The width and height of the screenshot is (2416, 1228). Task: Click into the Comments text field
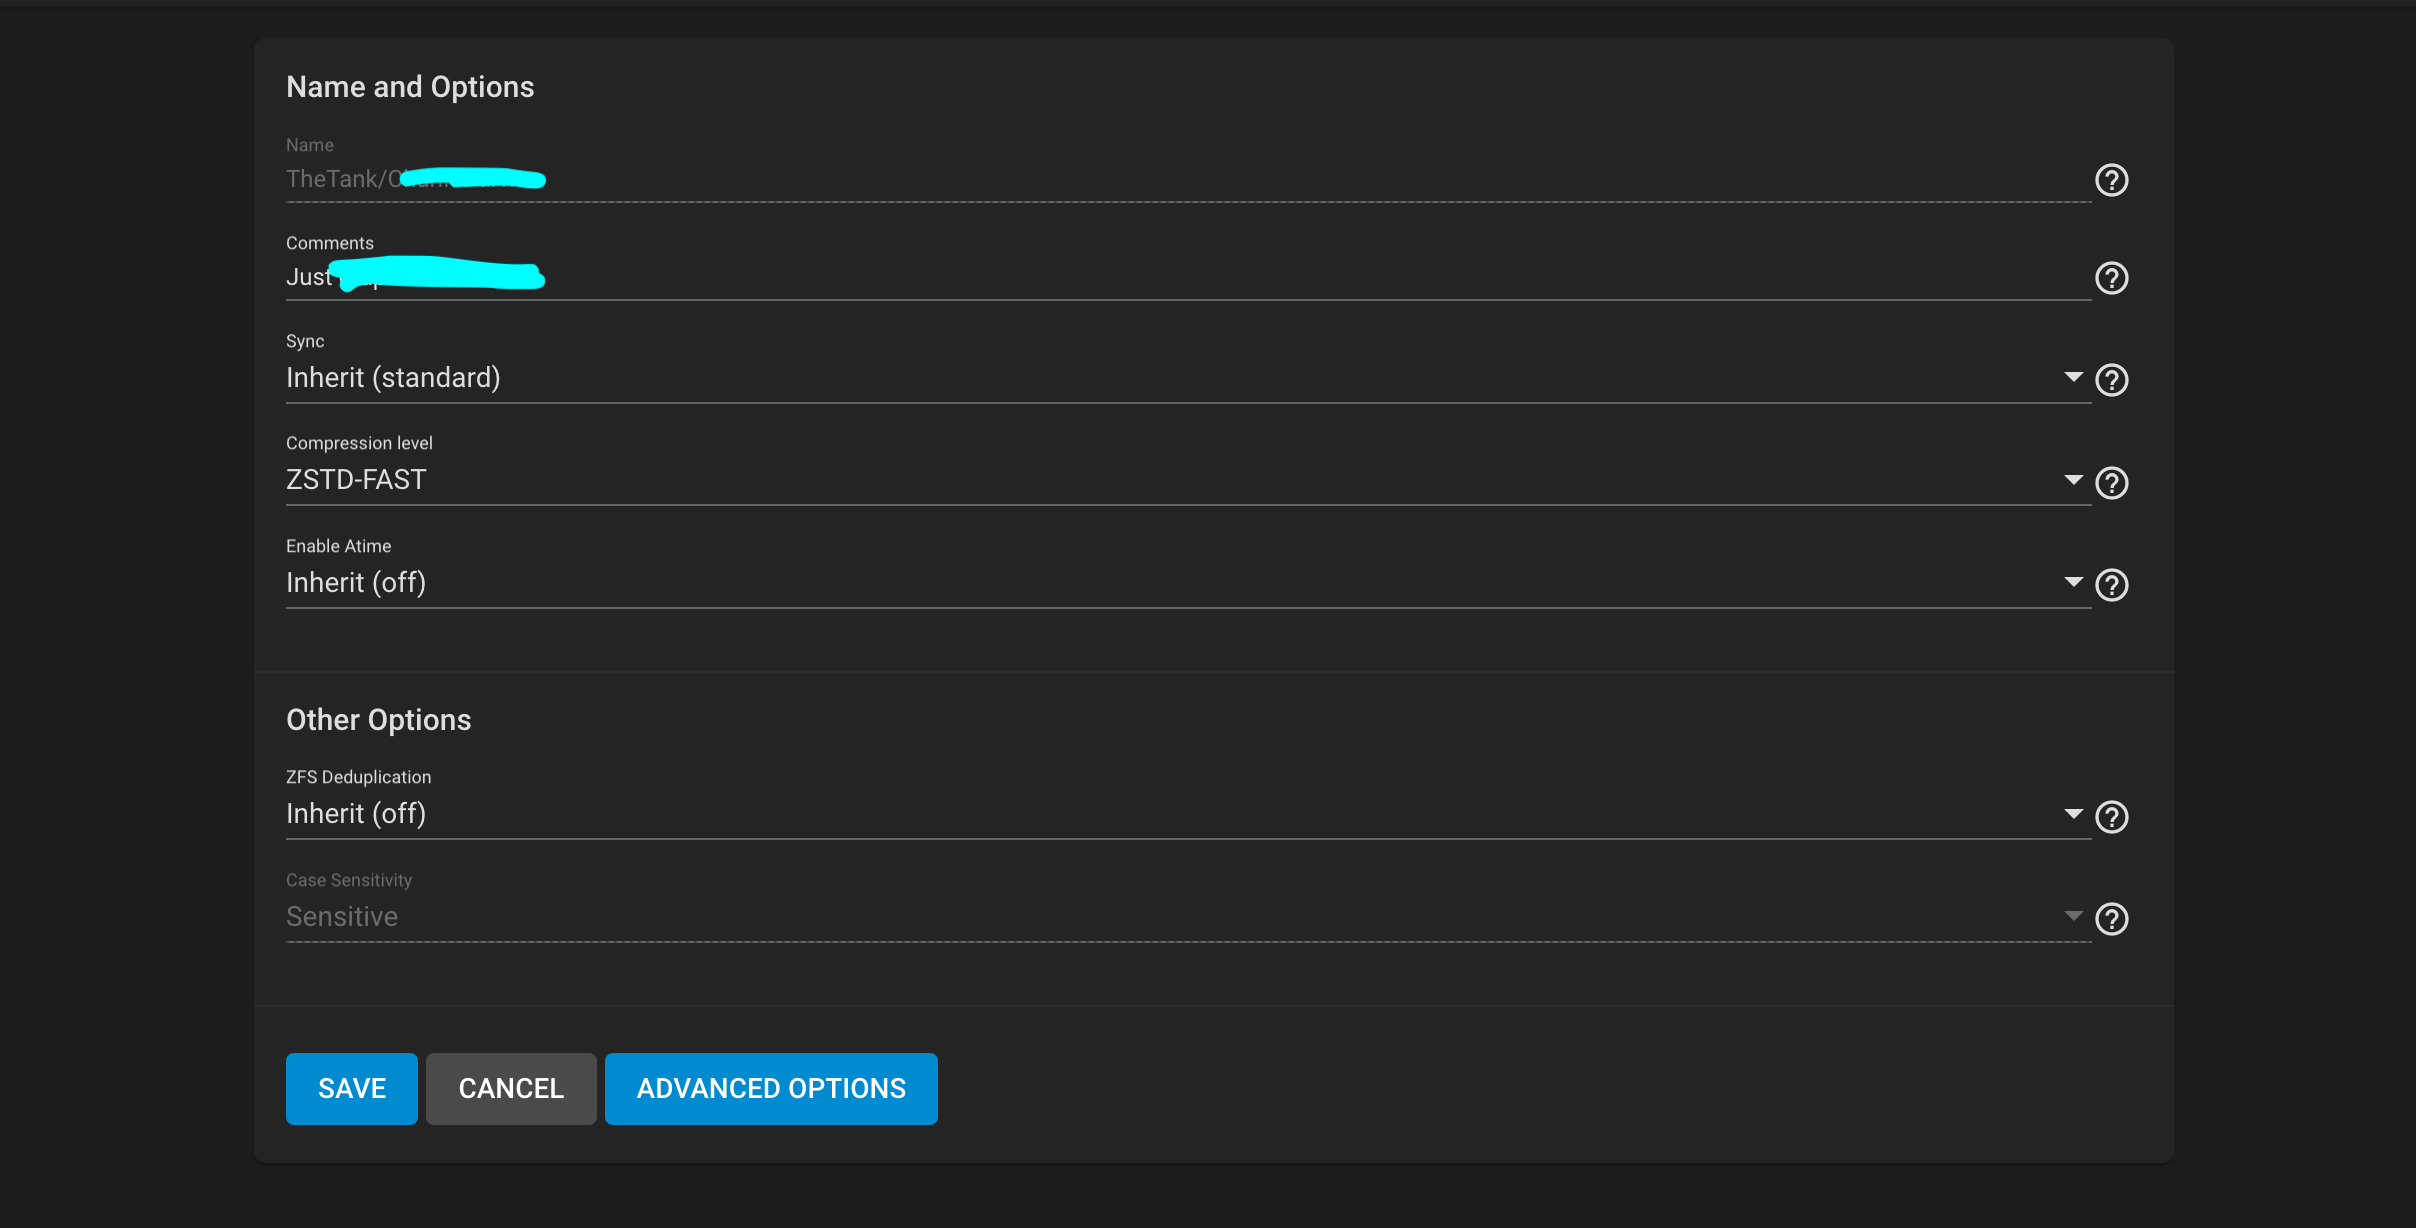point(1188,277)
